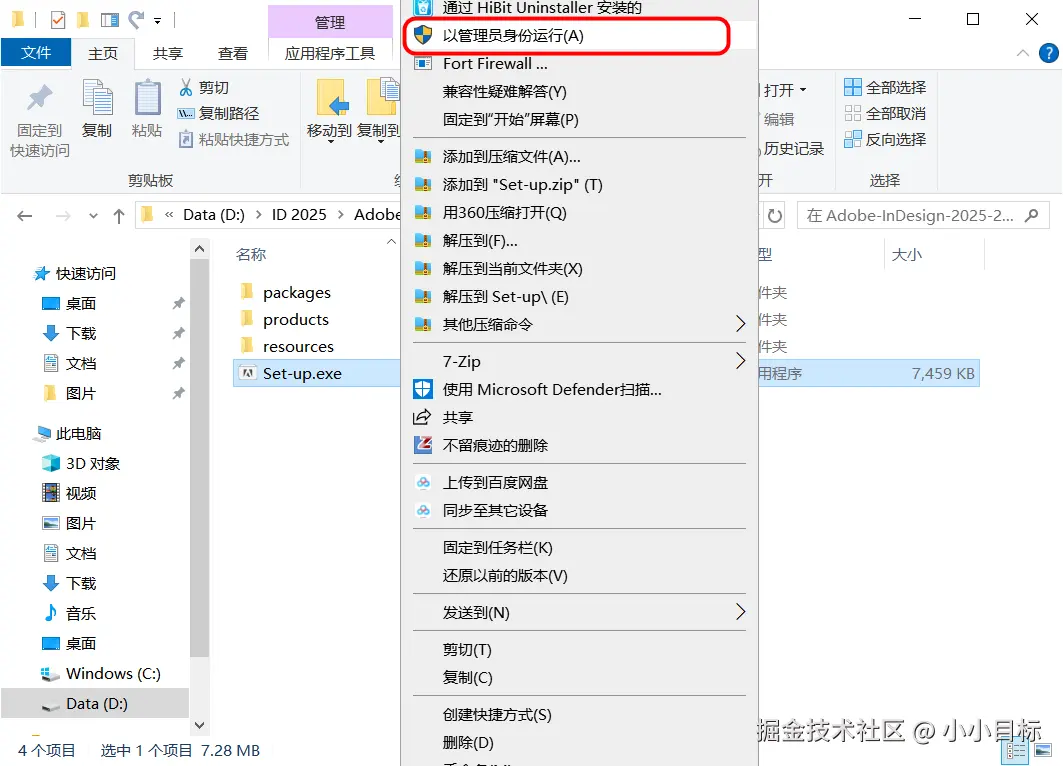Expand the 7-Zip submenu
This screenshot has height=766, width=1063.
[x=579, y=361]
